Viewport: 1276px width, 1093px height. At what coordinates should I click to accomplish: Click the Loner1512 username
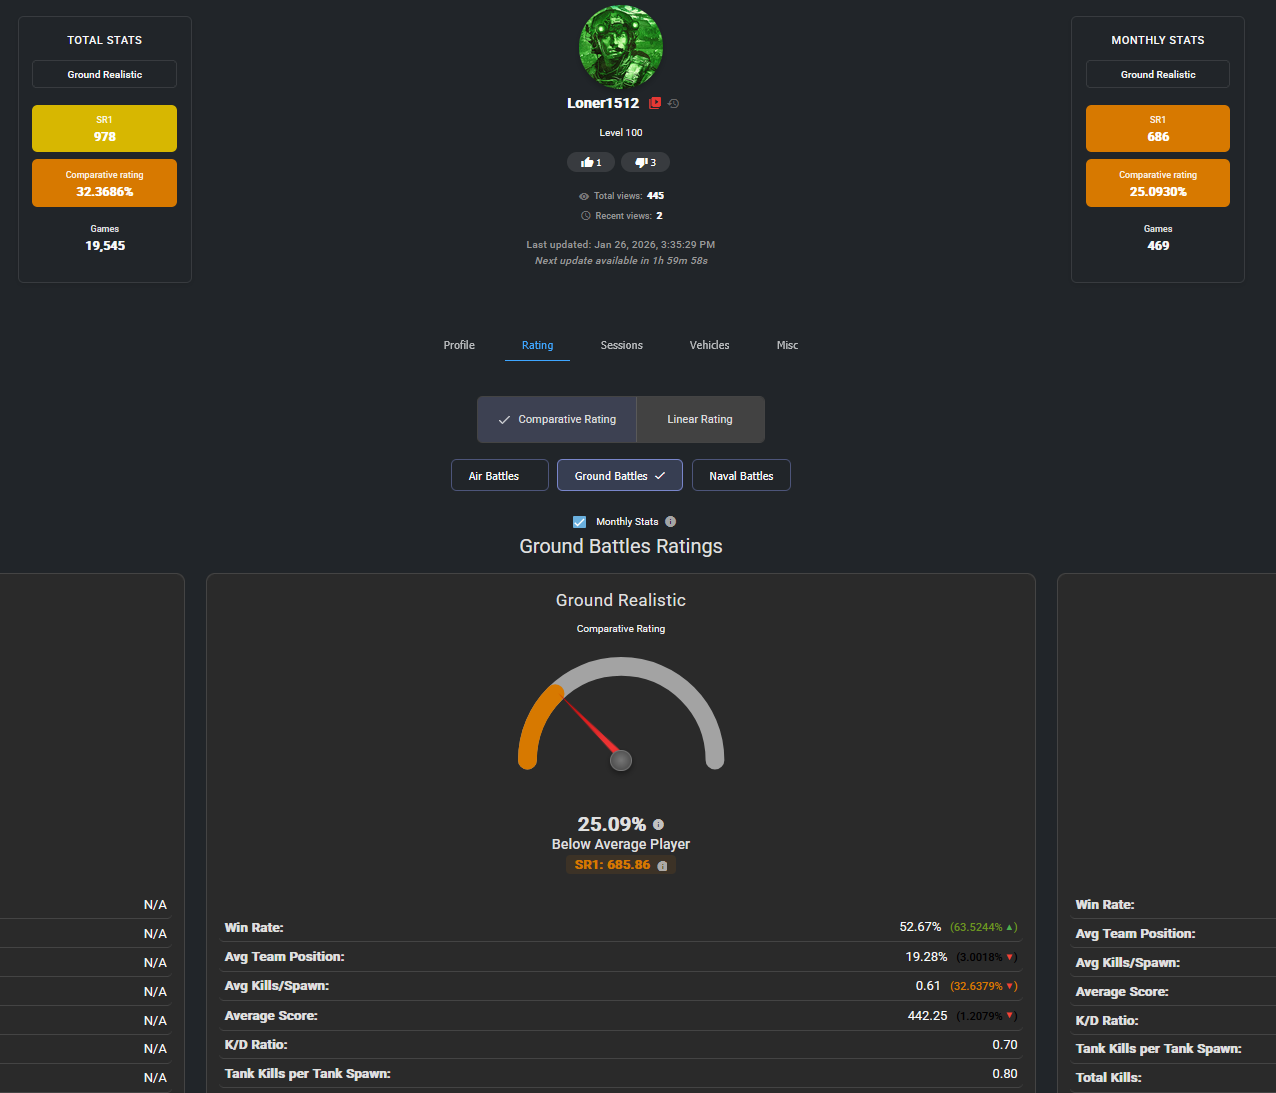coord(603,103)
